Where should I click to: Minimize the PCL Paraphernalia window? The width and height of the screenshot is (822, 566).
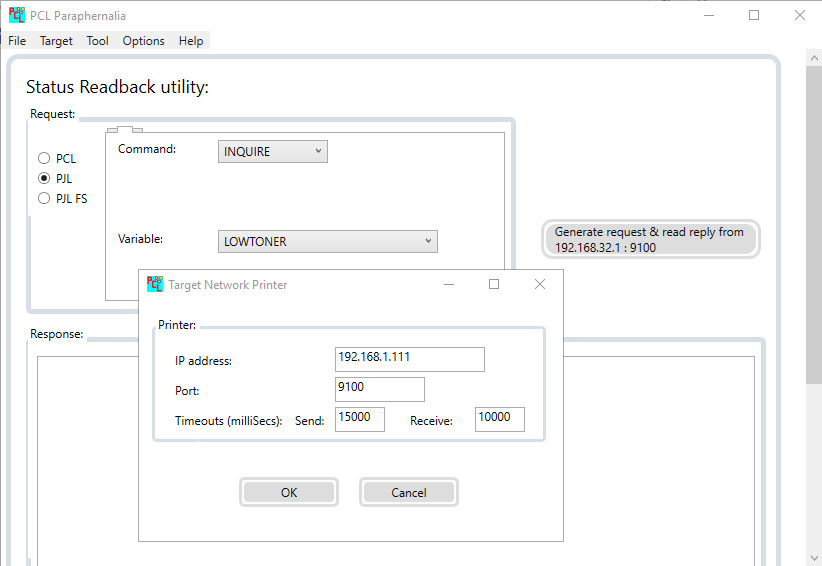pos(709,15)
